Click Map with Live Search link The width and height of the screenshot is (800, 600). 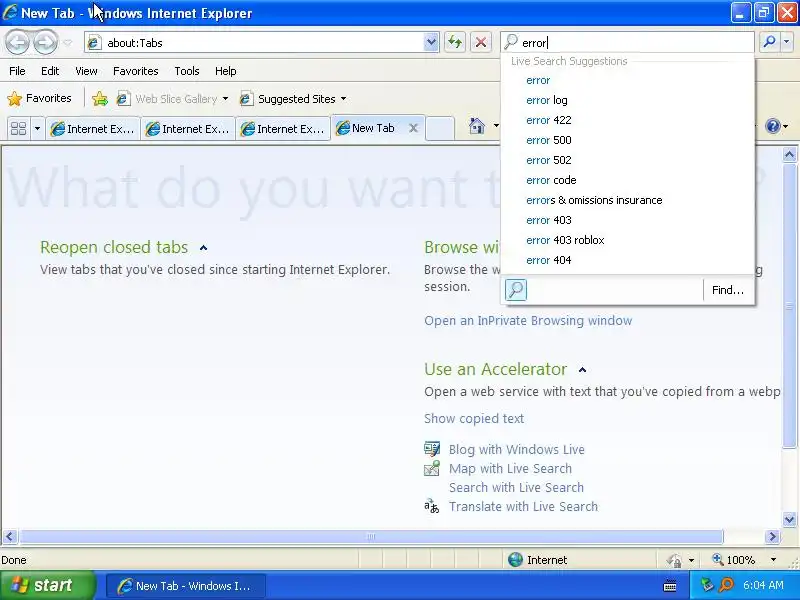510,468
